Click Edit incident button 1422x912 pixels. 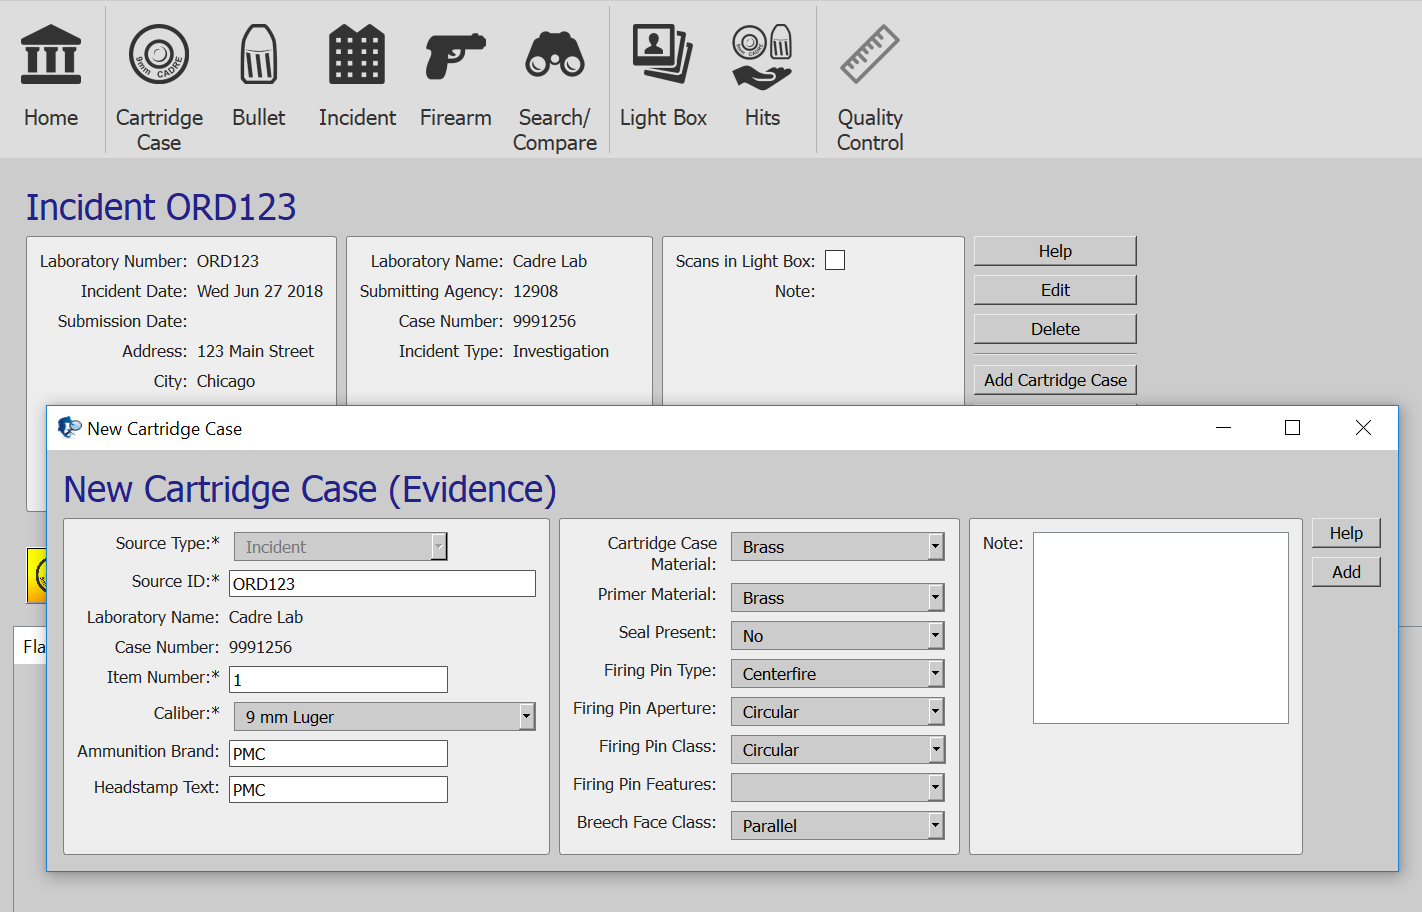click(1055, 290)
